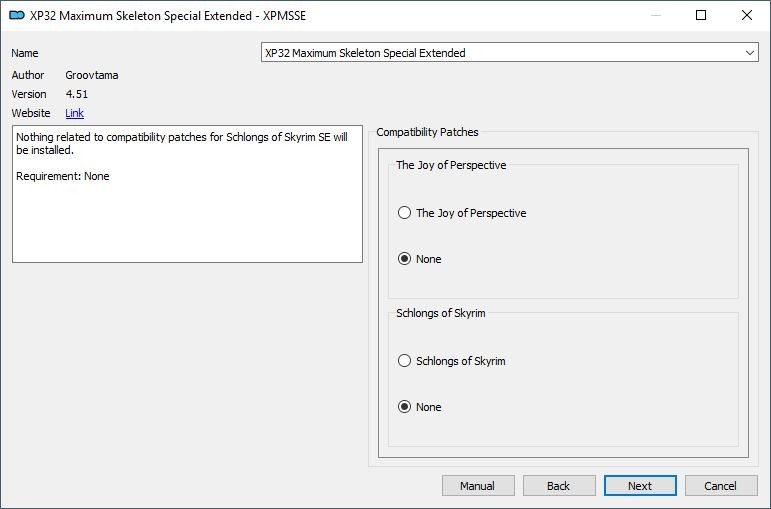Close the installer with the X button
Image resolution: width=771 pixels, height=509 pixels.
click(746, 15)
